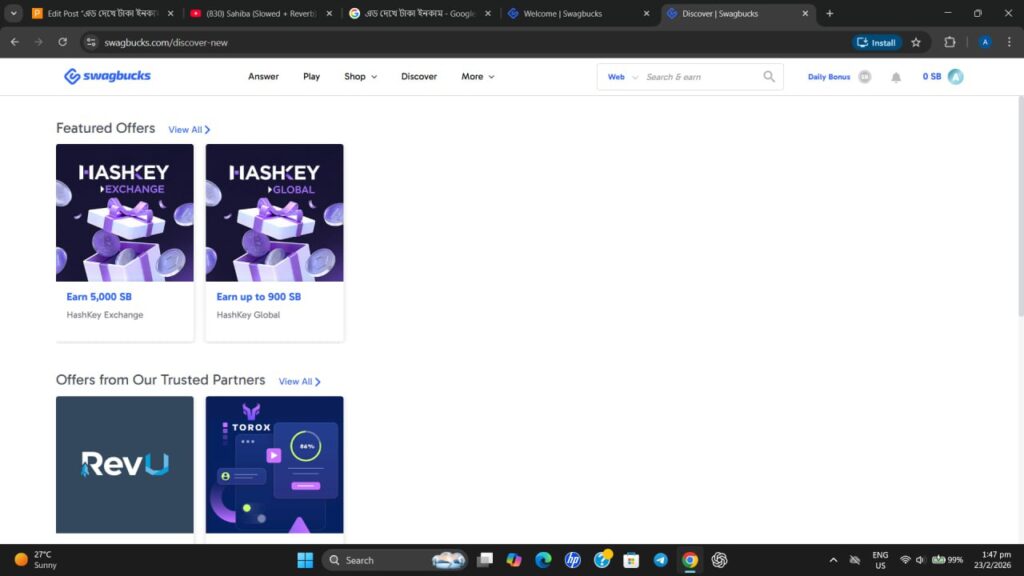Open the Web search type dropdown
Image resolution: width=1024 pixels, height=576 pixels.
pyautogui.click(x=622, y=77)
